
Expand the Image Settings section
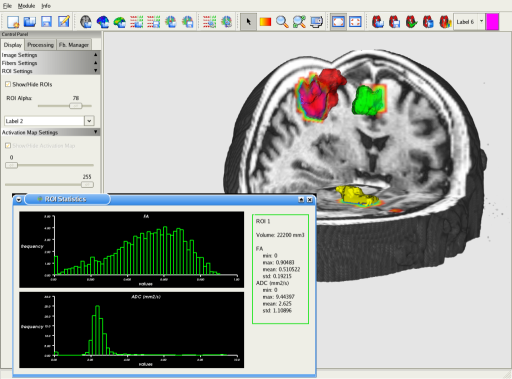(x=50, y=55)
